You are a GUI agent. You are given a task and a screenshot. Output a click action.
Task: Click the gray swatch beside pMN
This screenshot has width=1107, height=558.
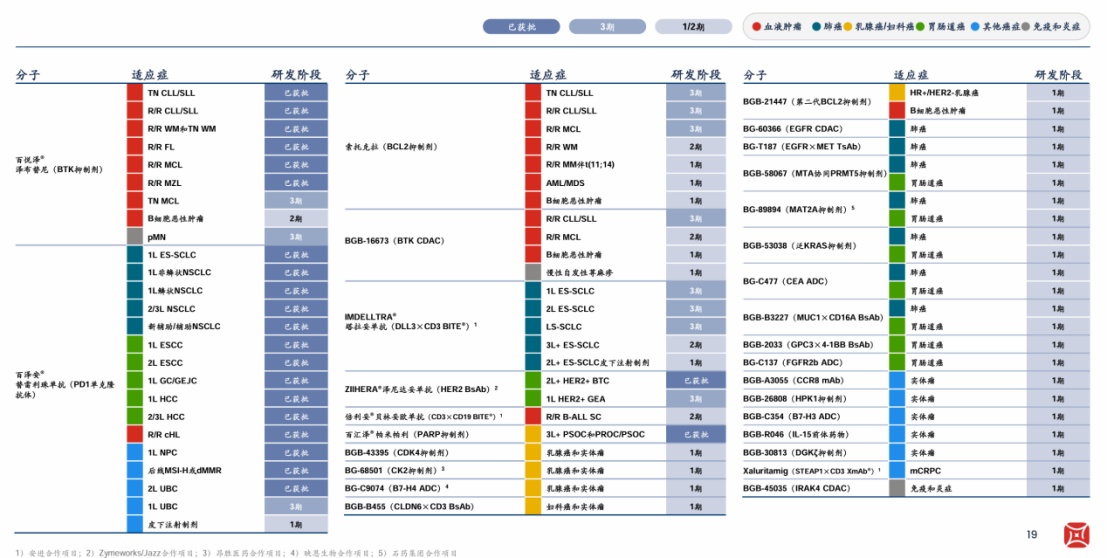135,237
